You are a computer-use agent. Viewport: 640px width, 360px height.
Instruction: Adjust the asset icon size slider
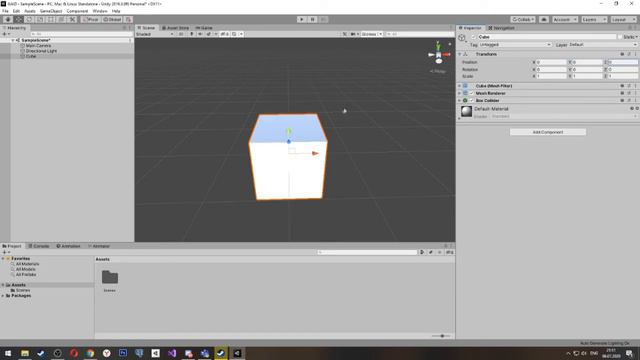442,336
